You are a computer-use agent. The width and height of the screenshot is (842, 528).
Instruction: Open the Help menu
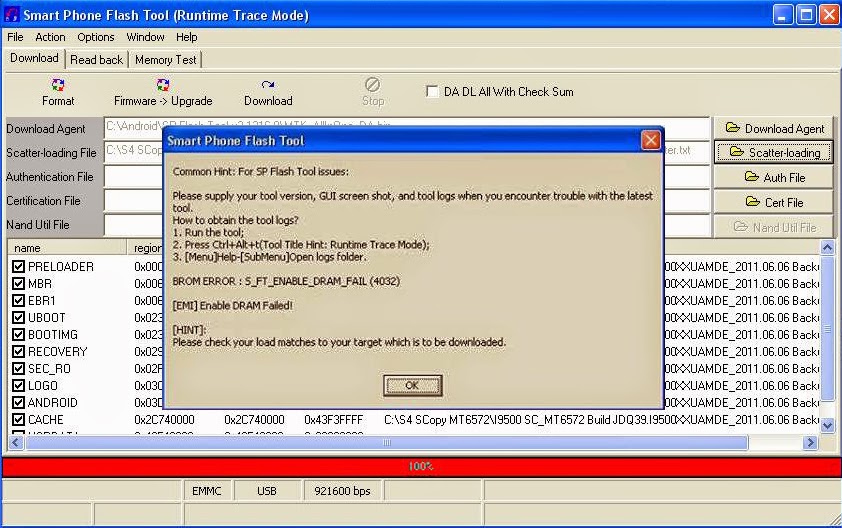tap(186, 37)
